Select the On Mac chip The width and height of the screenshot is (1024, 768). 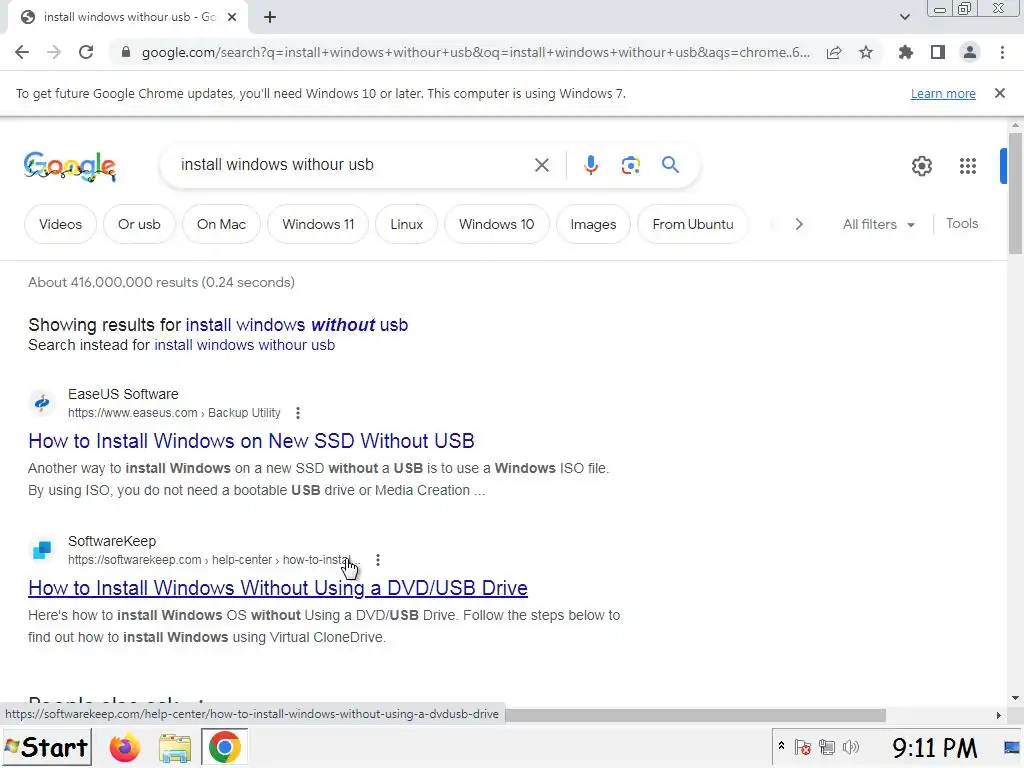[221, 225]
